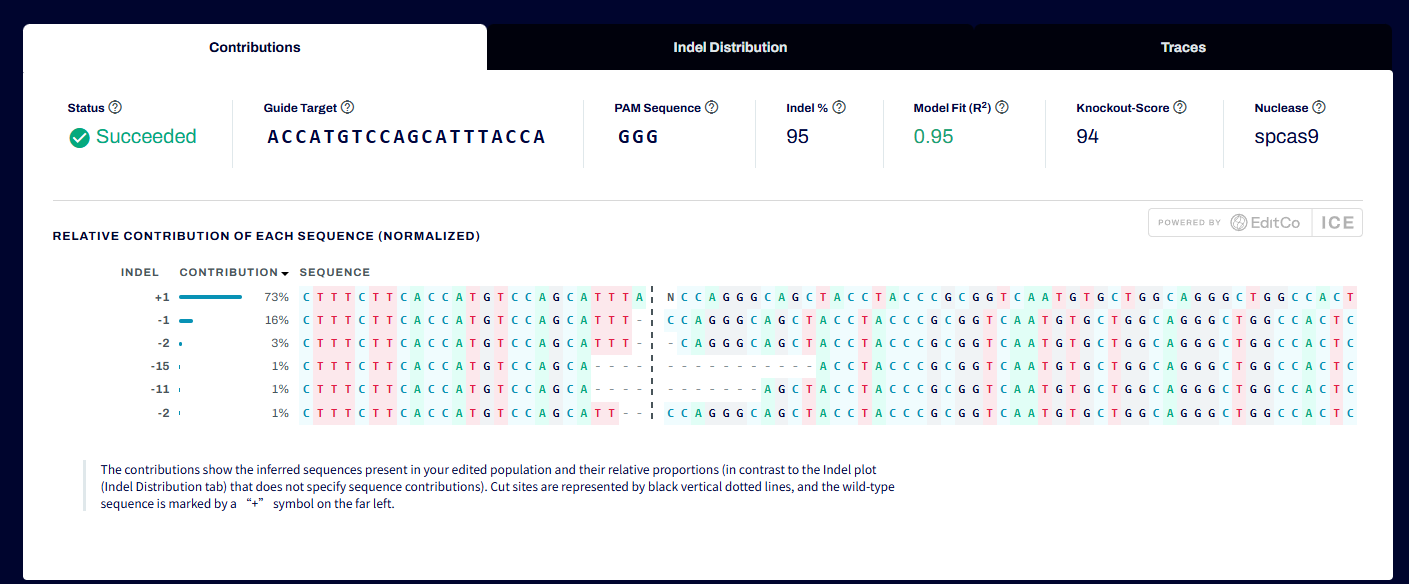Show the Model Fit (R²) help icon
This screenshot has height=584, width=1409.
(x=1002, y=108)
